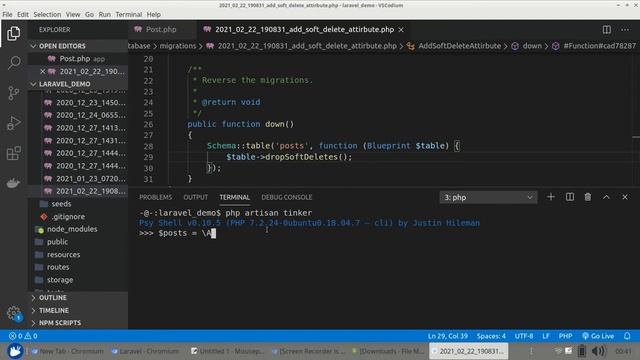Click the Ln 29, Col 39 status entry

(x=448, y=336)
